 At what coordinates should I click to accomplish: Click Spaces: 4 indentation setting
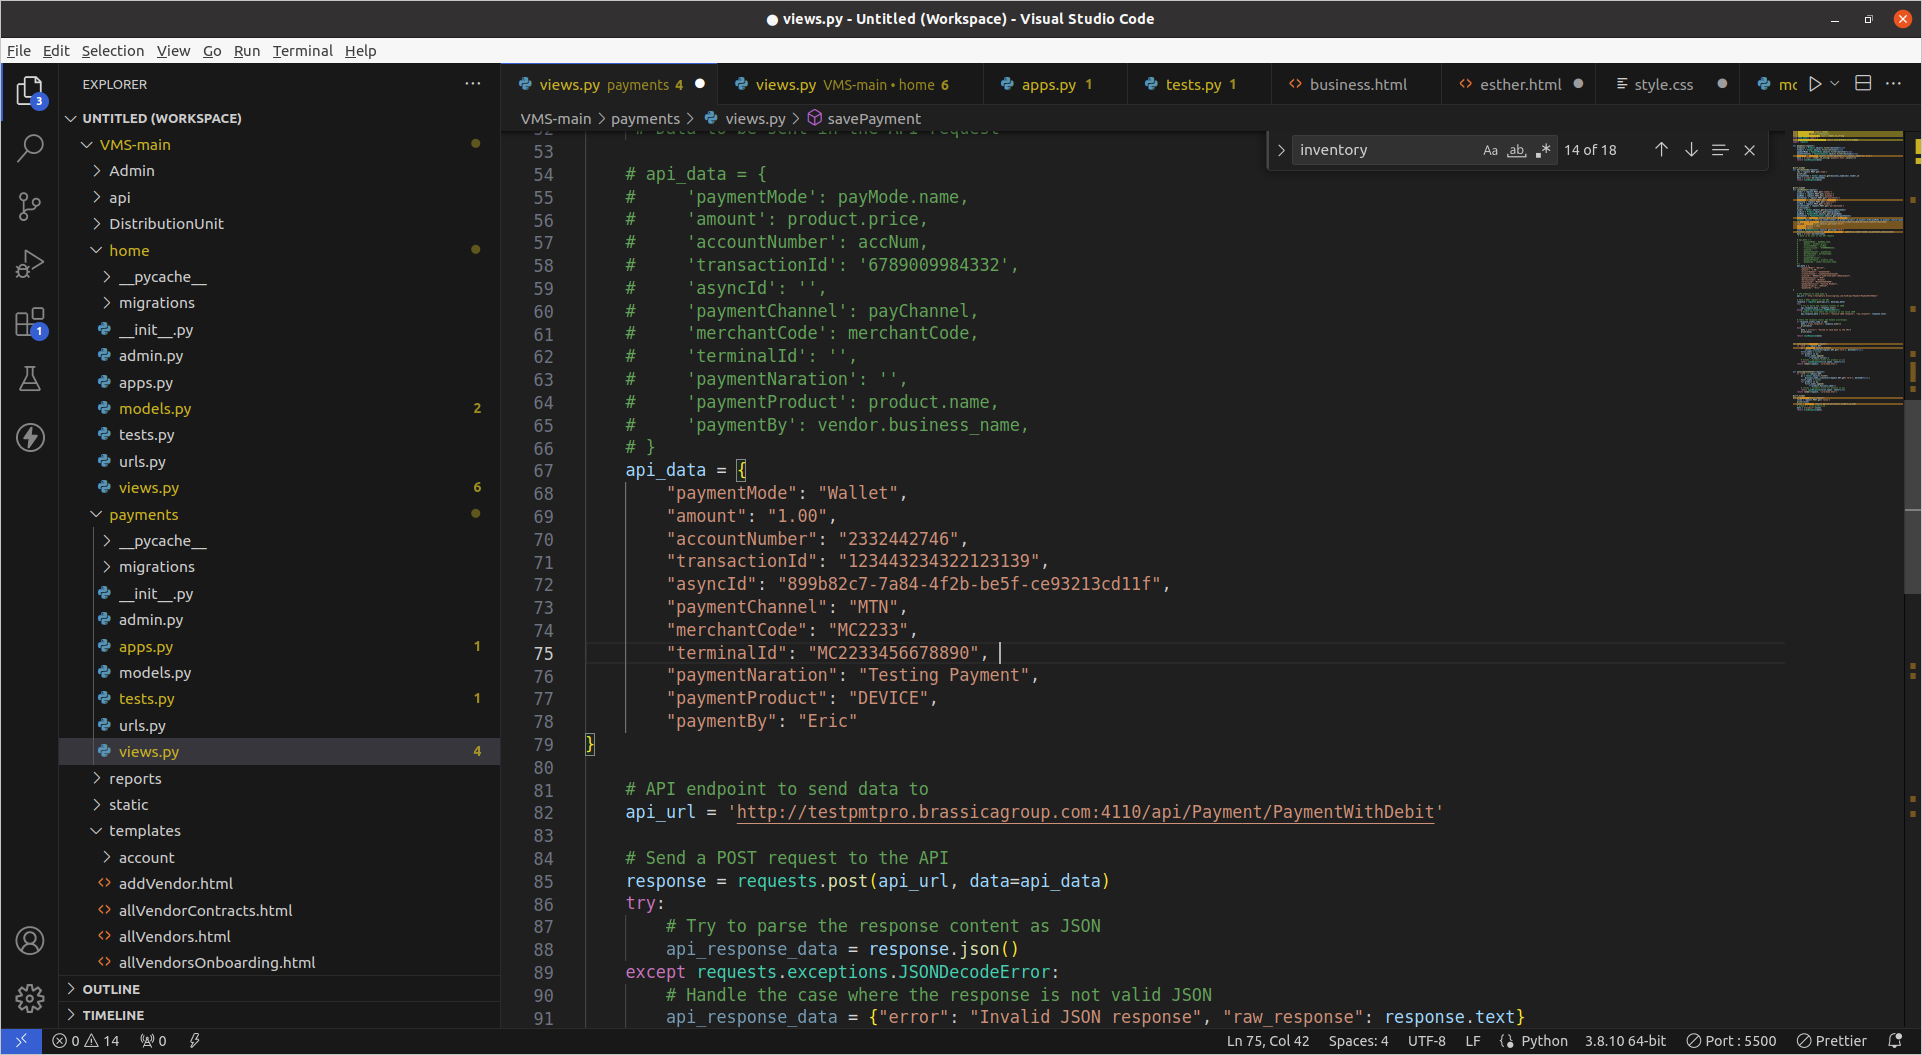[1358, 1041]
